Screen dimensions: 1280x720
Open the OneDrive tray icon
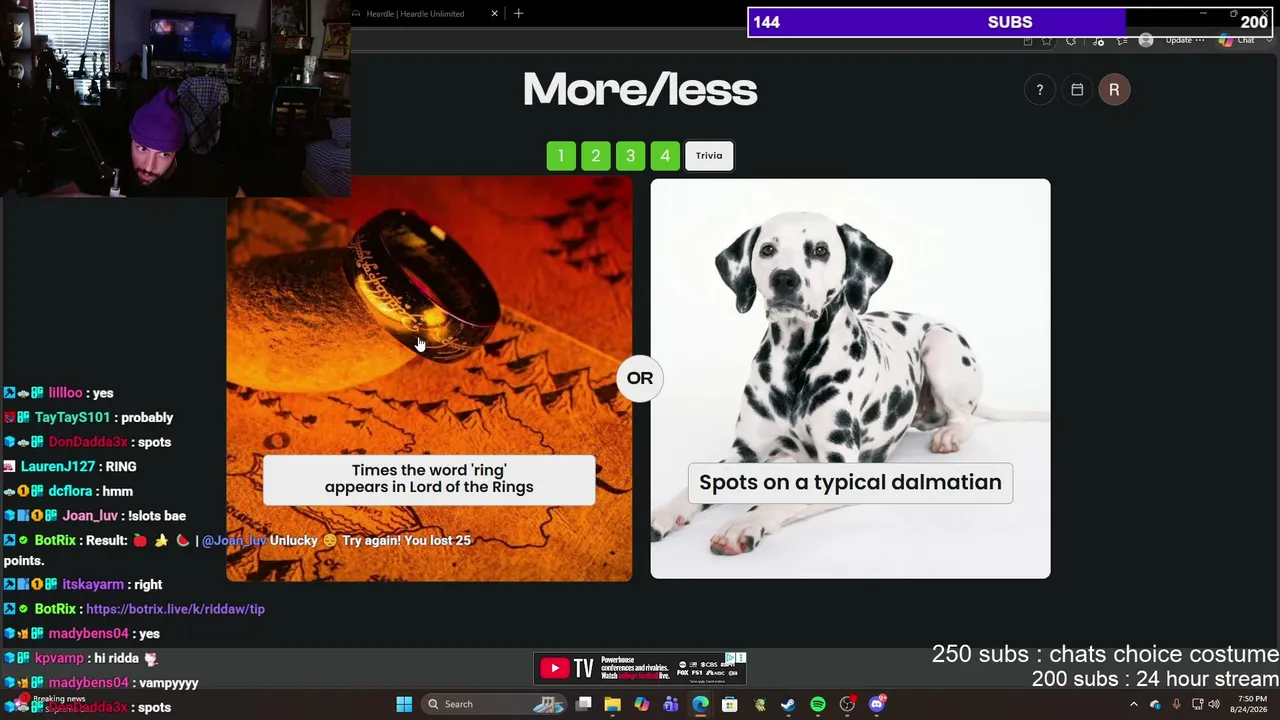tap(1155, 704)
